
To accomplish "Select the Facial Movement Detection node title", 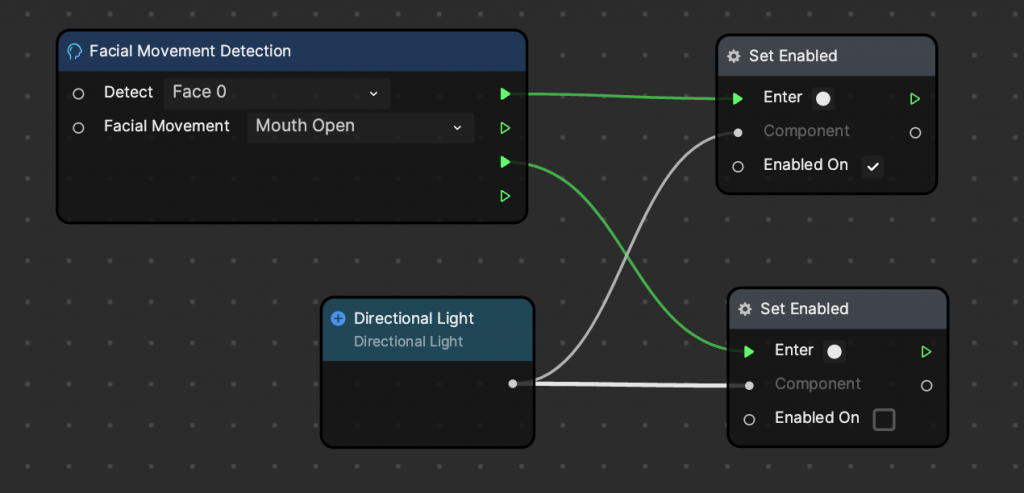I will pyautogui.click(x=190, y=51).
